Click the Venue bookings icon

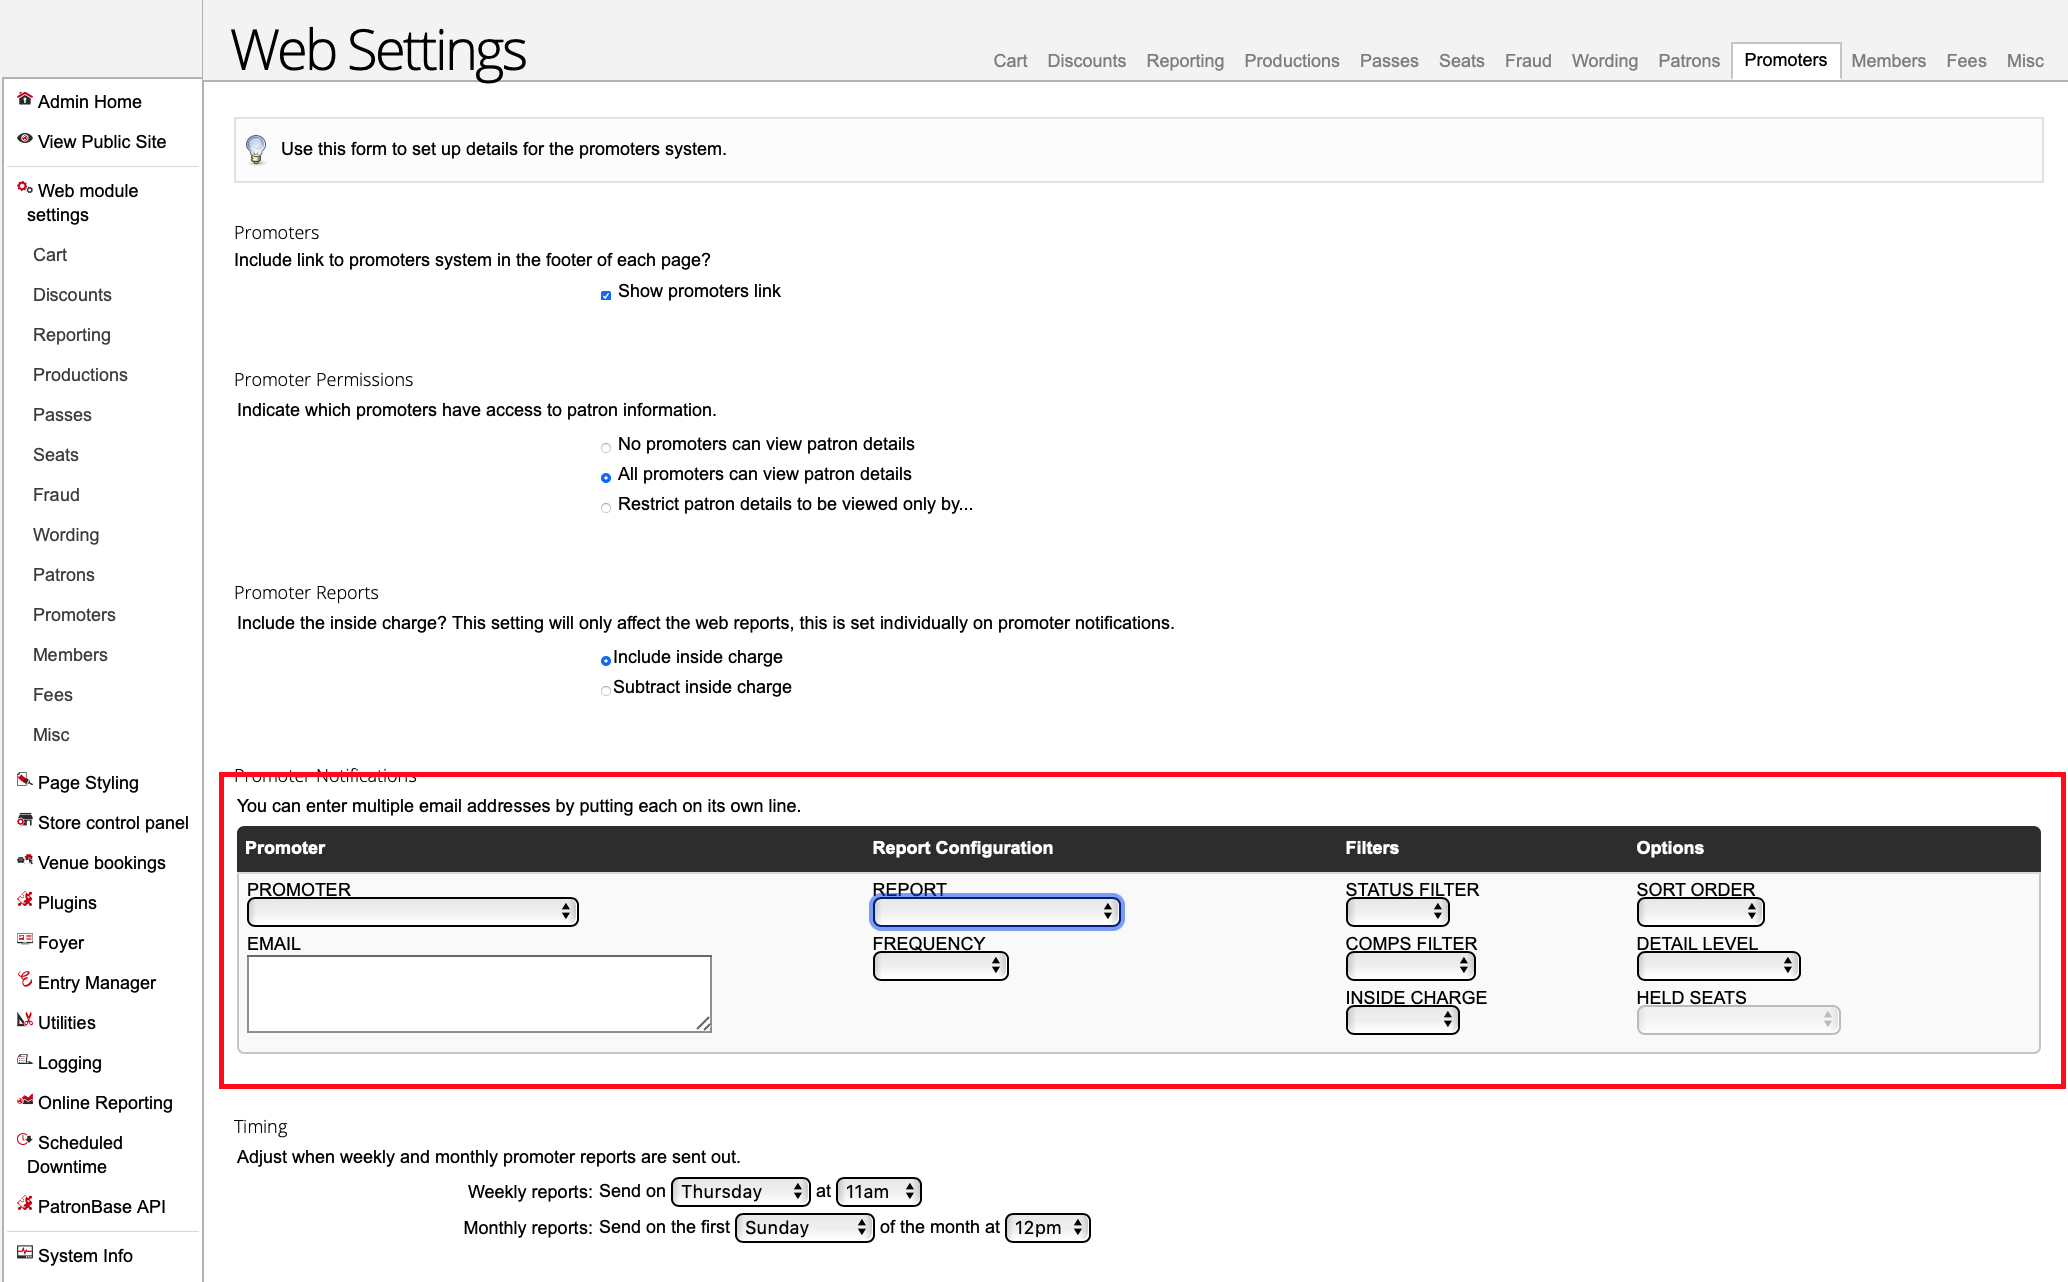coord(24,860)
